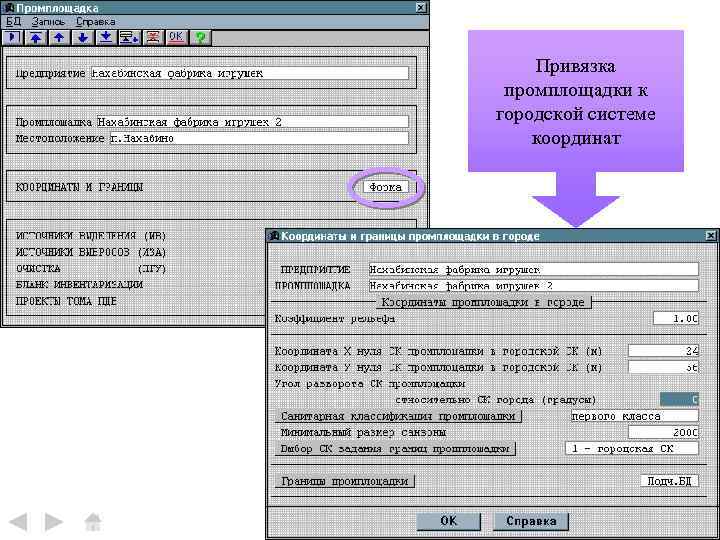Click the Промплощадка name field in main window
This screenshot has height=540, width=720.
click(253, 122)
